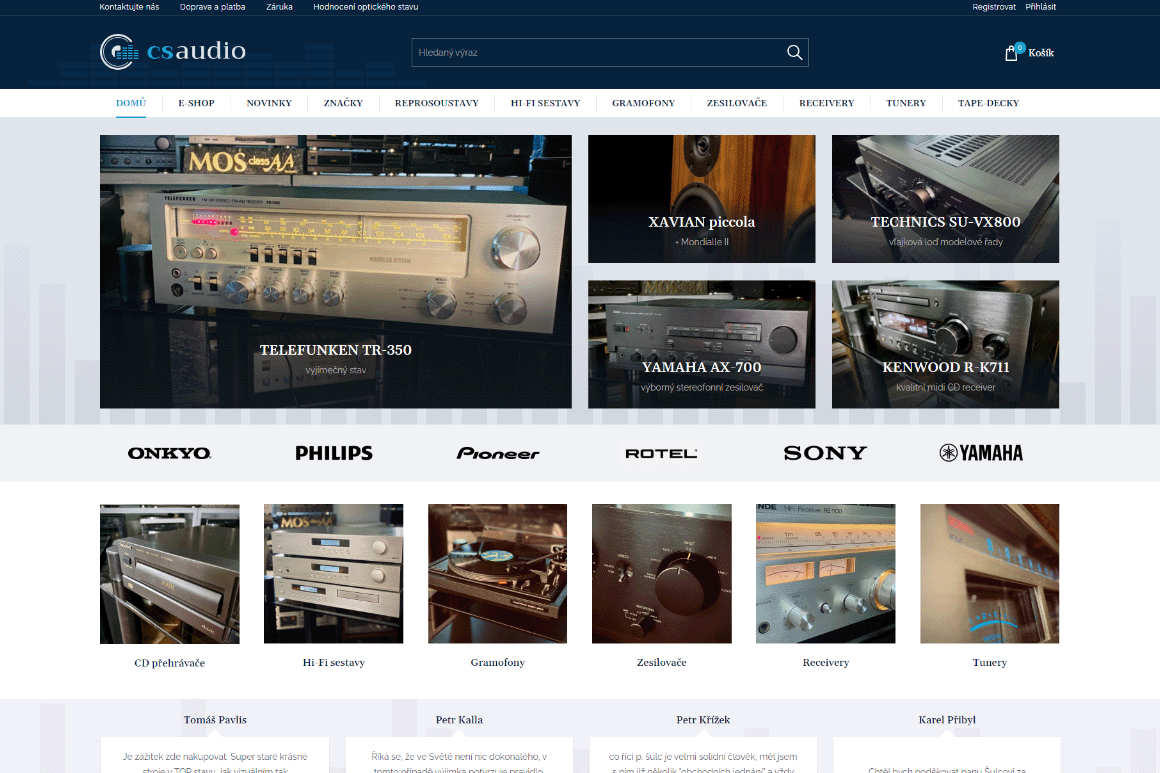Click the CD přehrávače category image
The width and height of the screenshot is (1160, 773).
(x=169, y=574)
